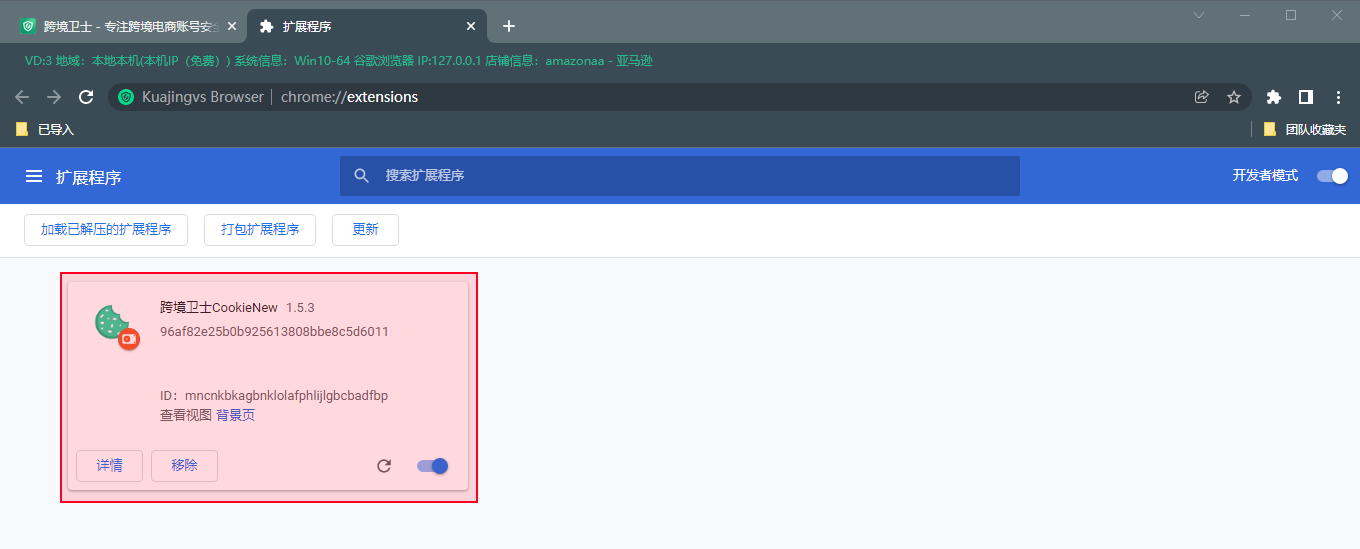Minimize the browser window

point(1245,15)
